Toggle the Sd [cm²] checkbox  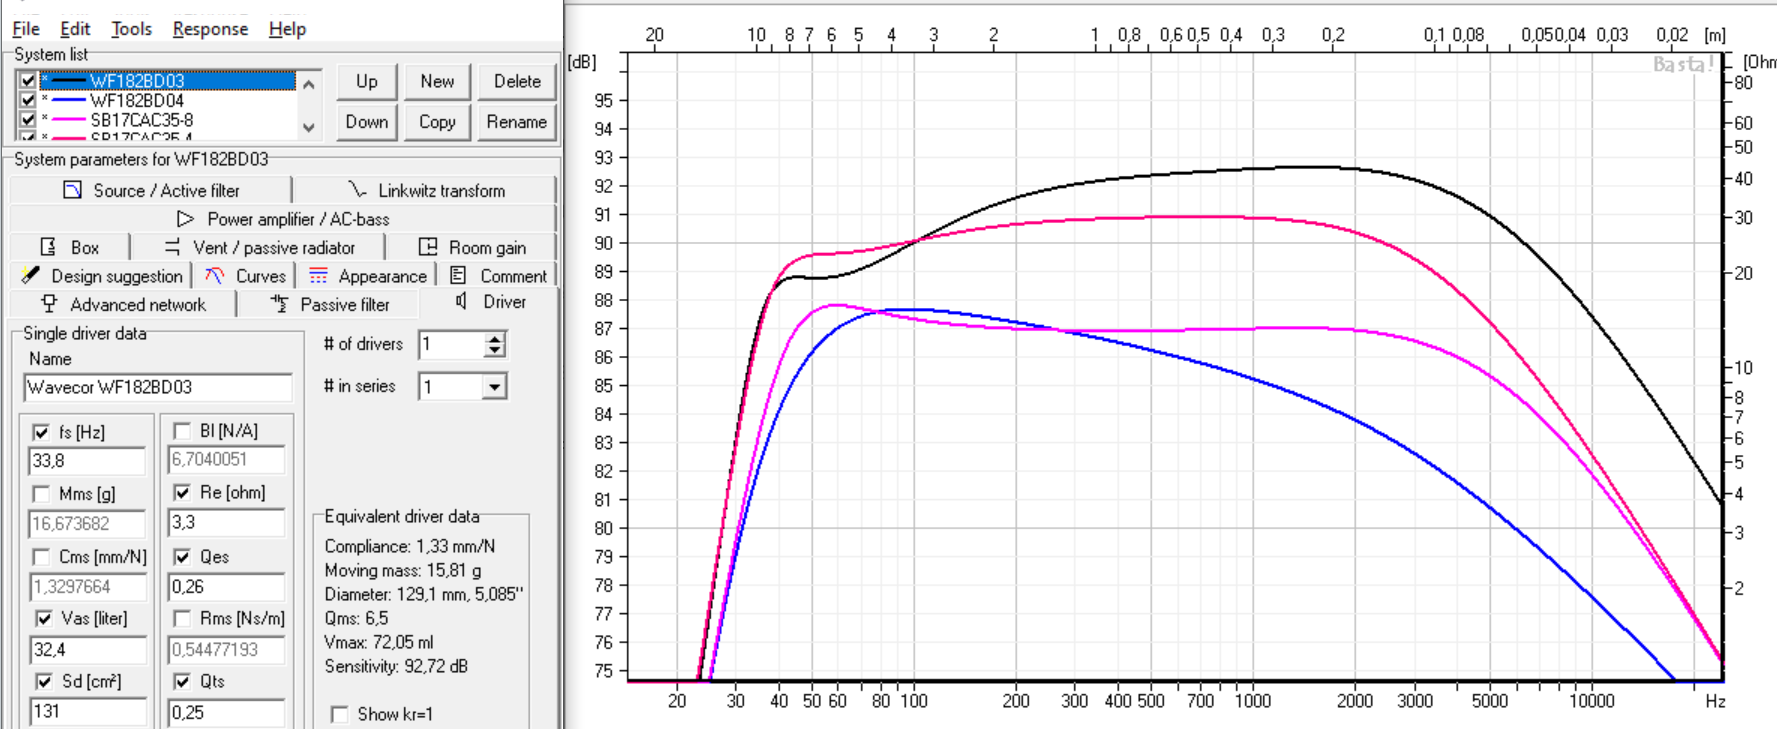click(x=44, y=681)
